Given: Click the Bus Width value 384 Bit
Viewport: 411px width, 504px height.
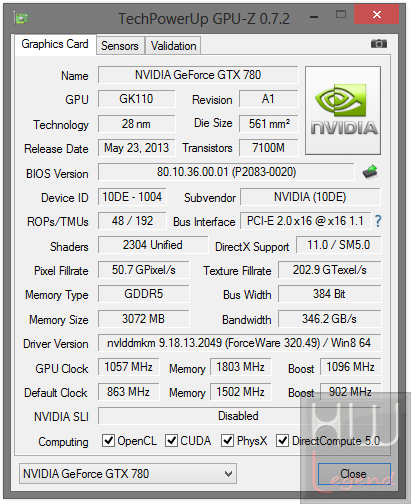Looking at the screenshot, I should click(x=330, y=294).
